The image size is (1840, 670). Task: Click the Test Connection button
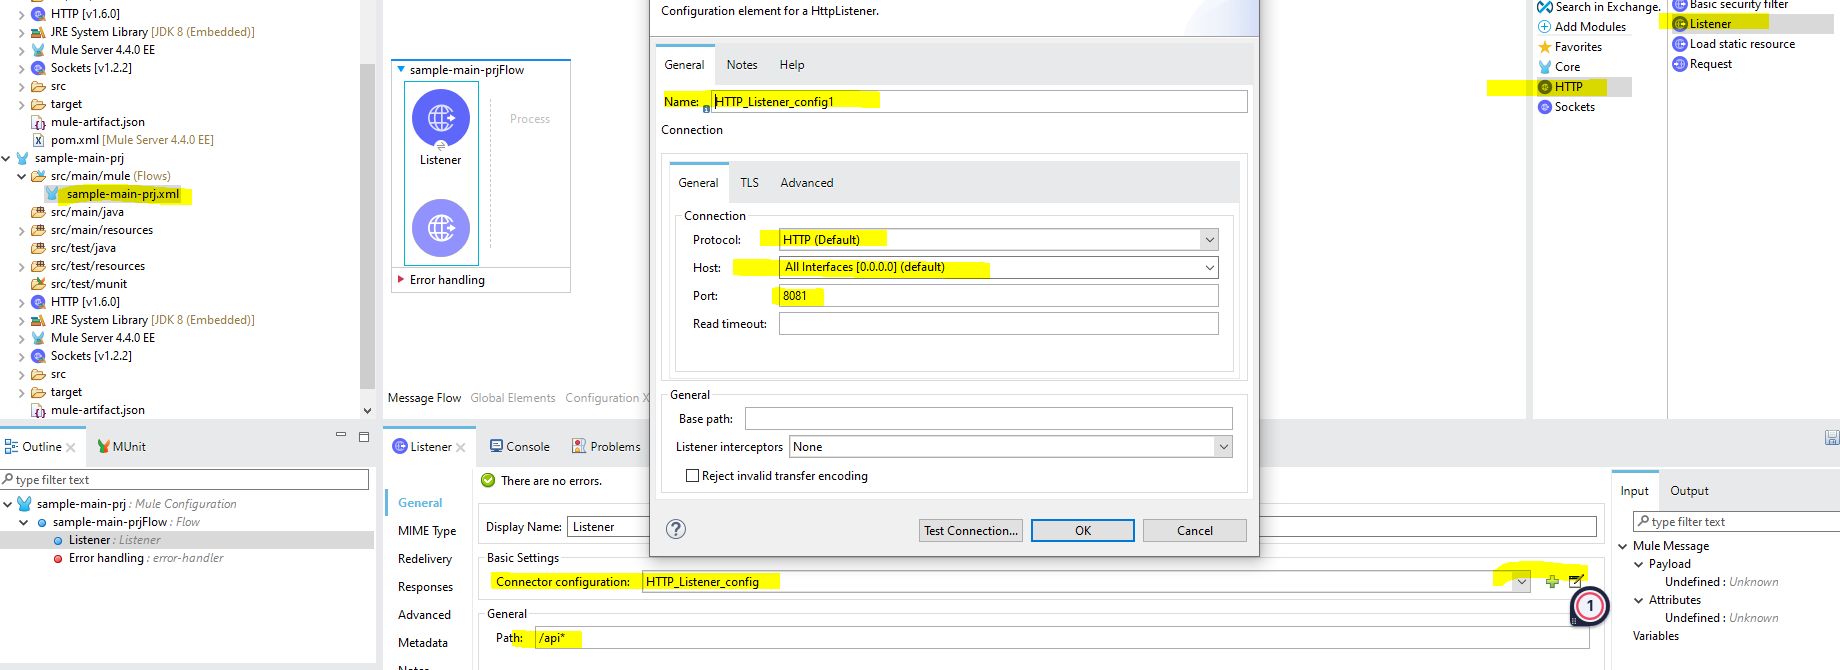coord(971,531)
